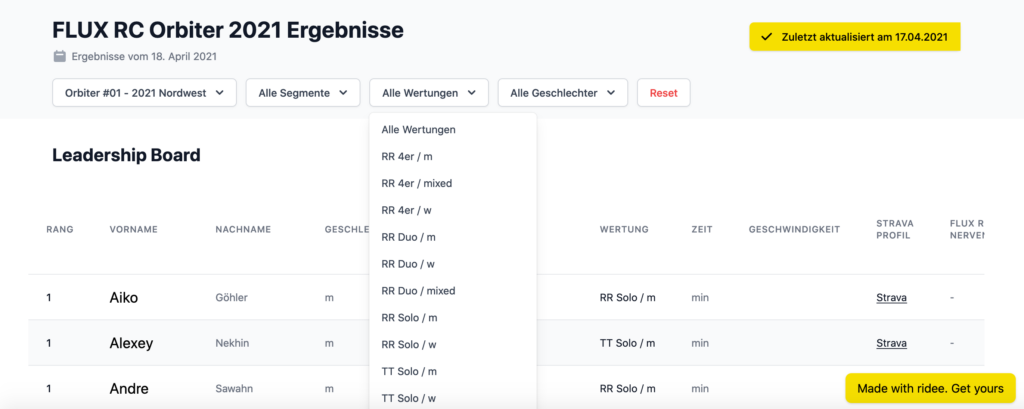The image size is (1024, 409).
Task: Pick RR 4er / w from the list
Action: 406,210
